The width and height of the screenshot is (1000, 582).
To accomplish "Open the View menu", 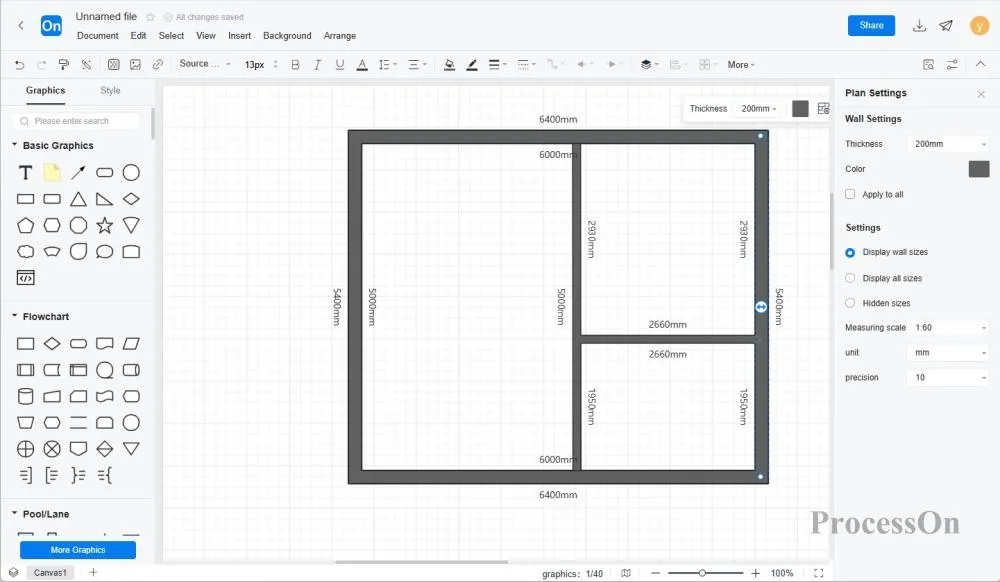I will coord(205,36).
